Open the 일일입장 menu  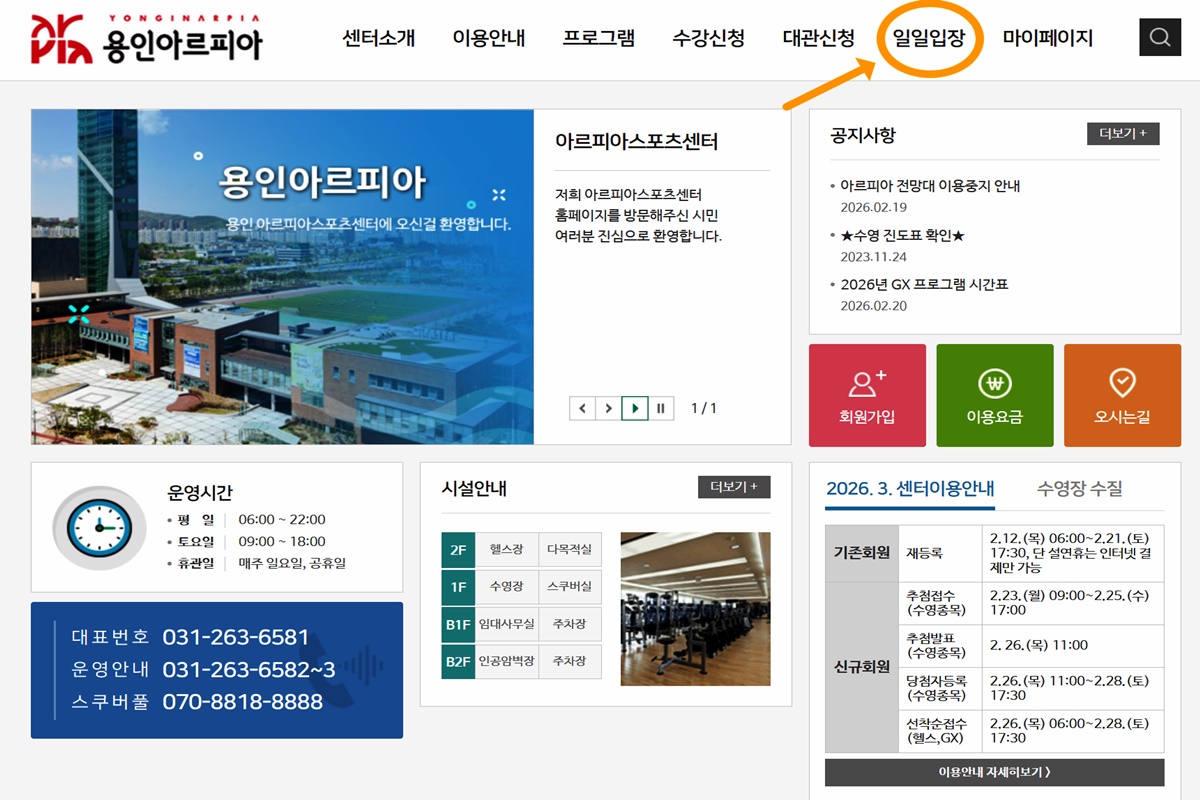click(x=929, y=39)
